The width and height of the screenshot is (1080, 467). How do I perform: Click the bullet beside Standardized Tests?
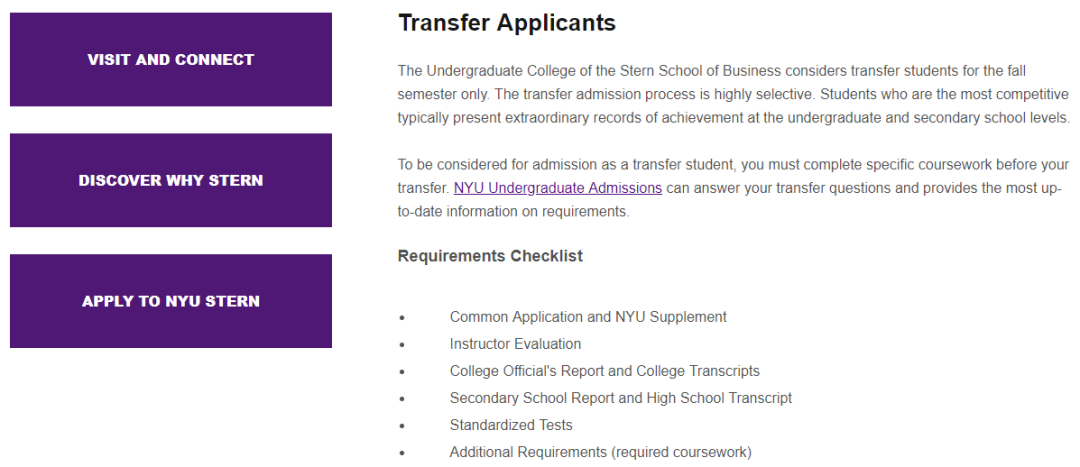click(402, 426)
